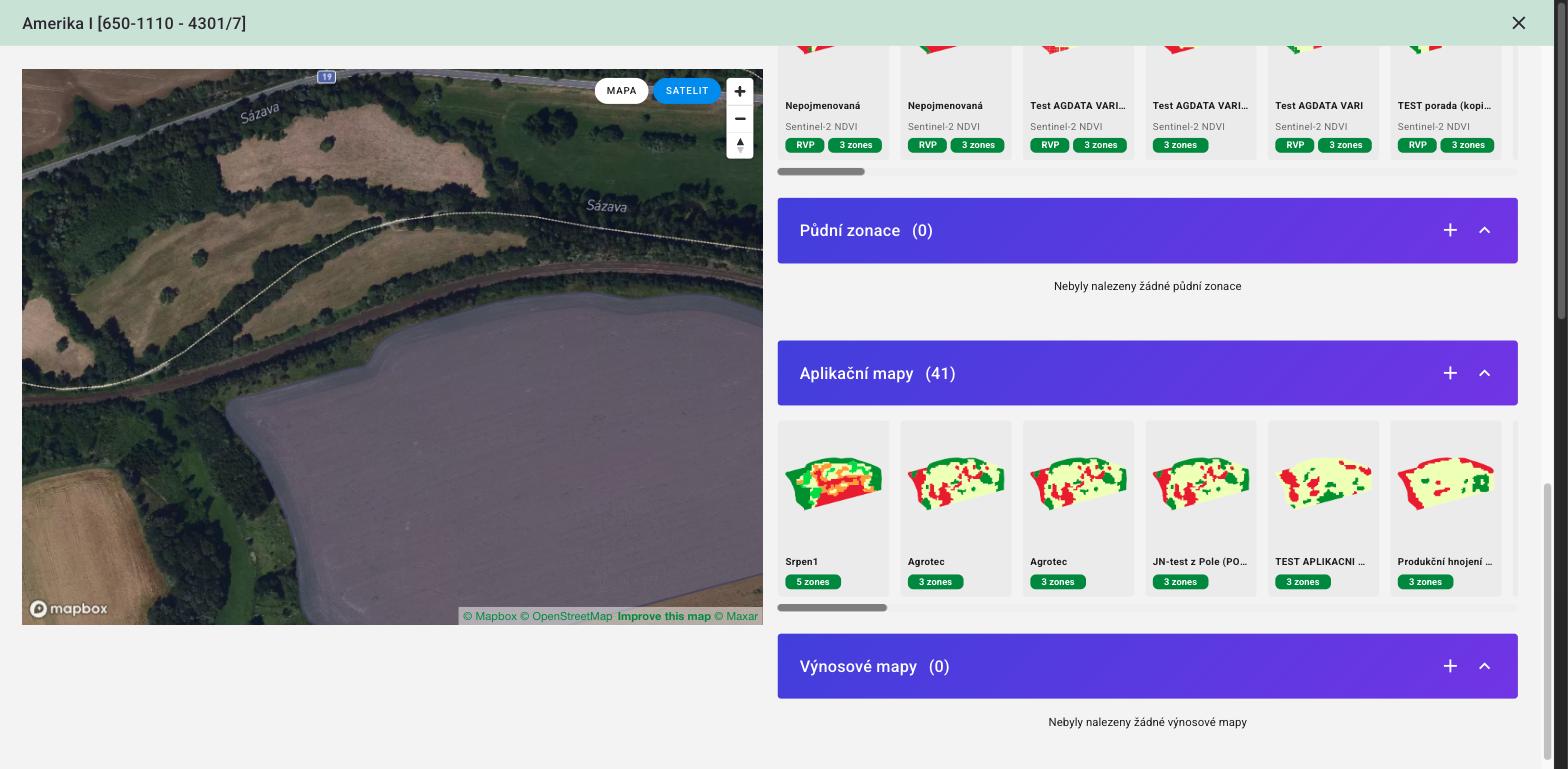
Task: Click the Aplikační mapy (41) heading
Action: [x=877, y=374]
